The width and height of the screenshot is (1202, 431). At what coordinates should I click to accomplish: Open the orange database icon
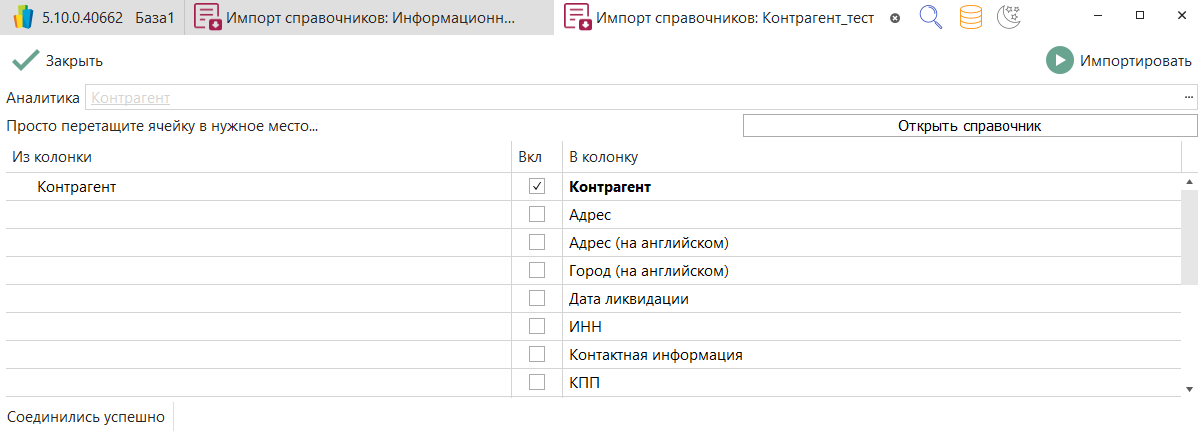coord(970,17)
